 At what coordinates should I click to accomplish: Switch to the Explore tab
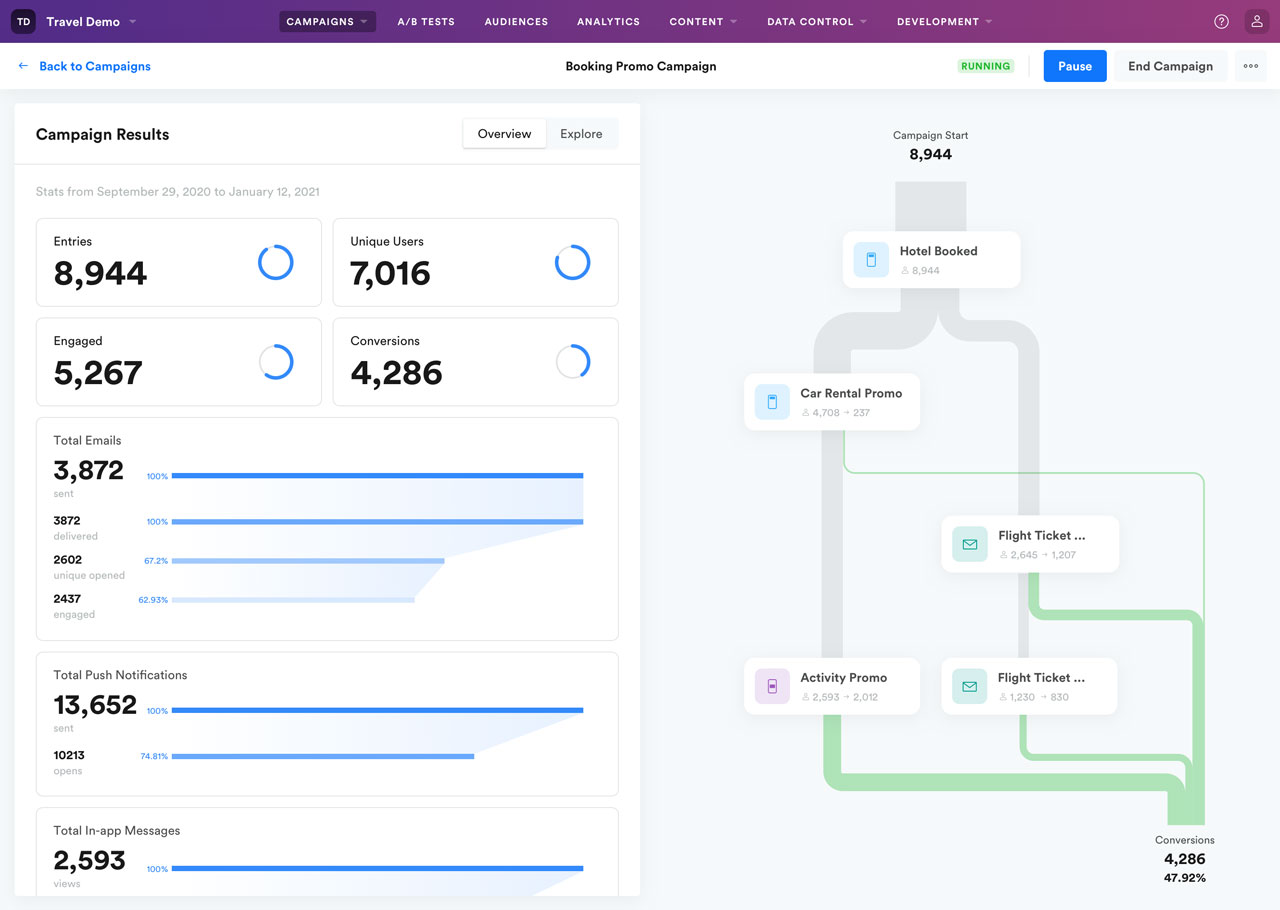(581, 134)
